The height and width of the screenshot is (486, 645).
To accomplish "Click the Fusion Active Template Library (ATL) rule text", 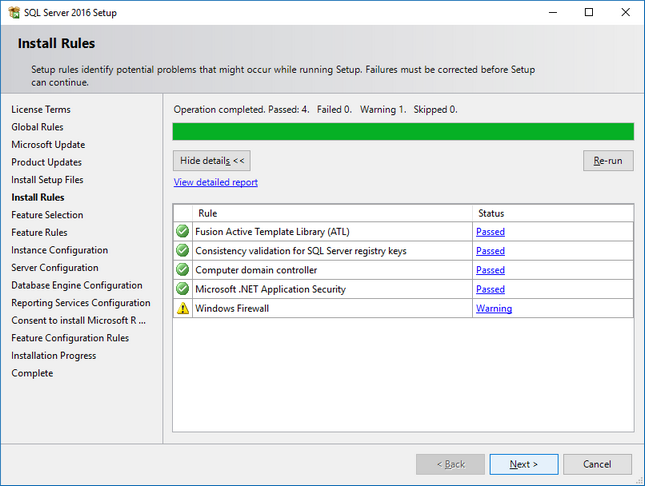I will [x=272, y=232].
